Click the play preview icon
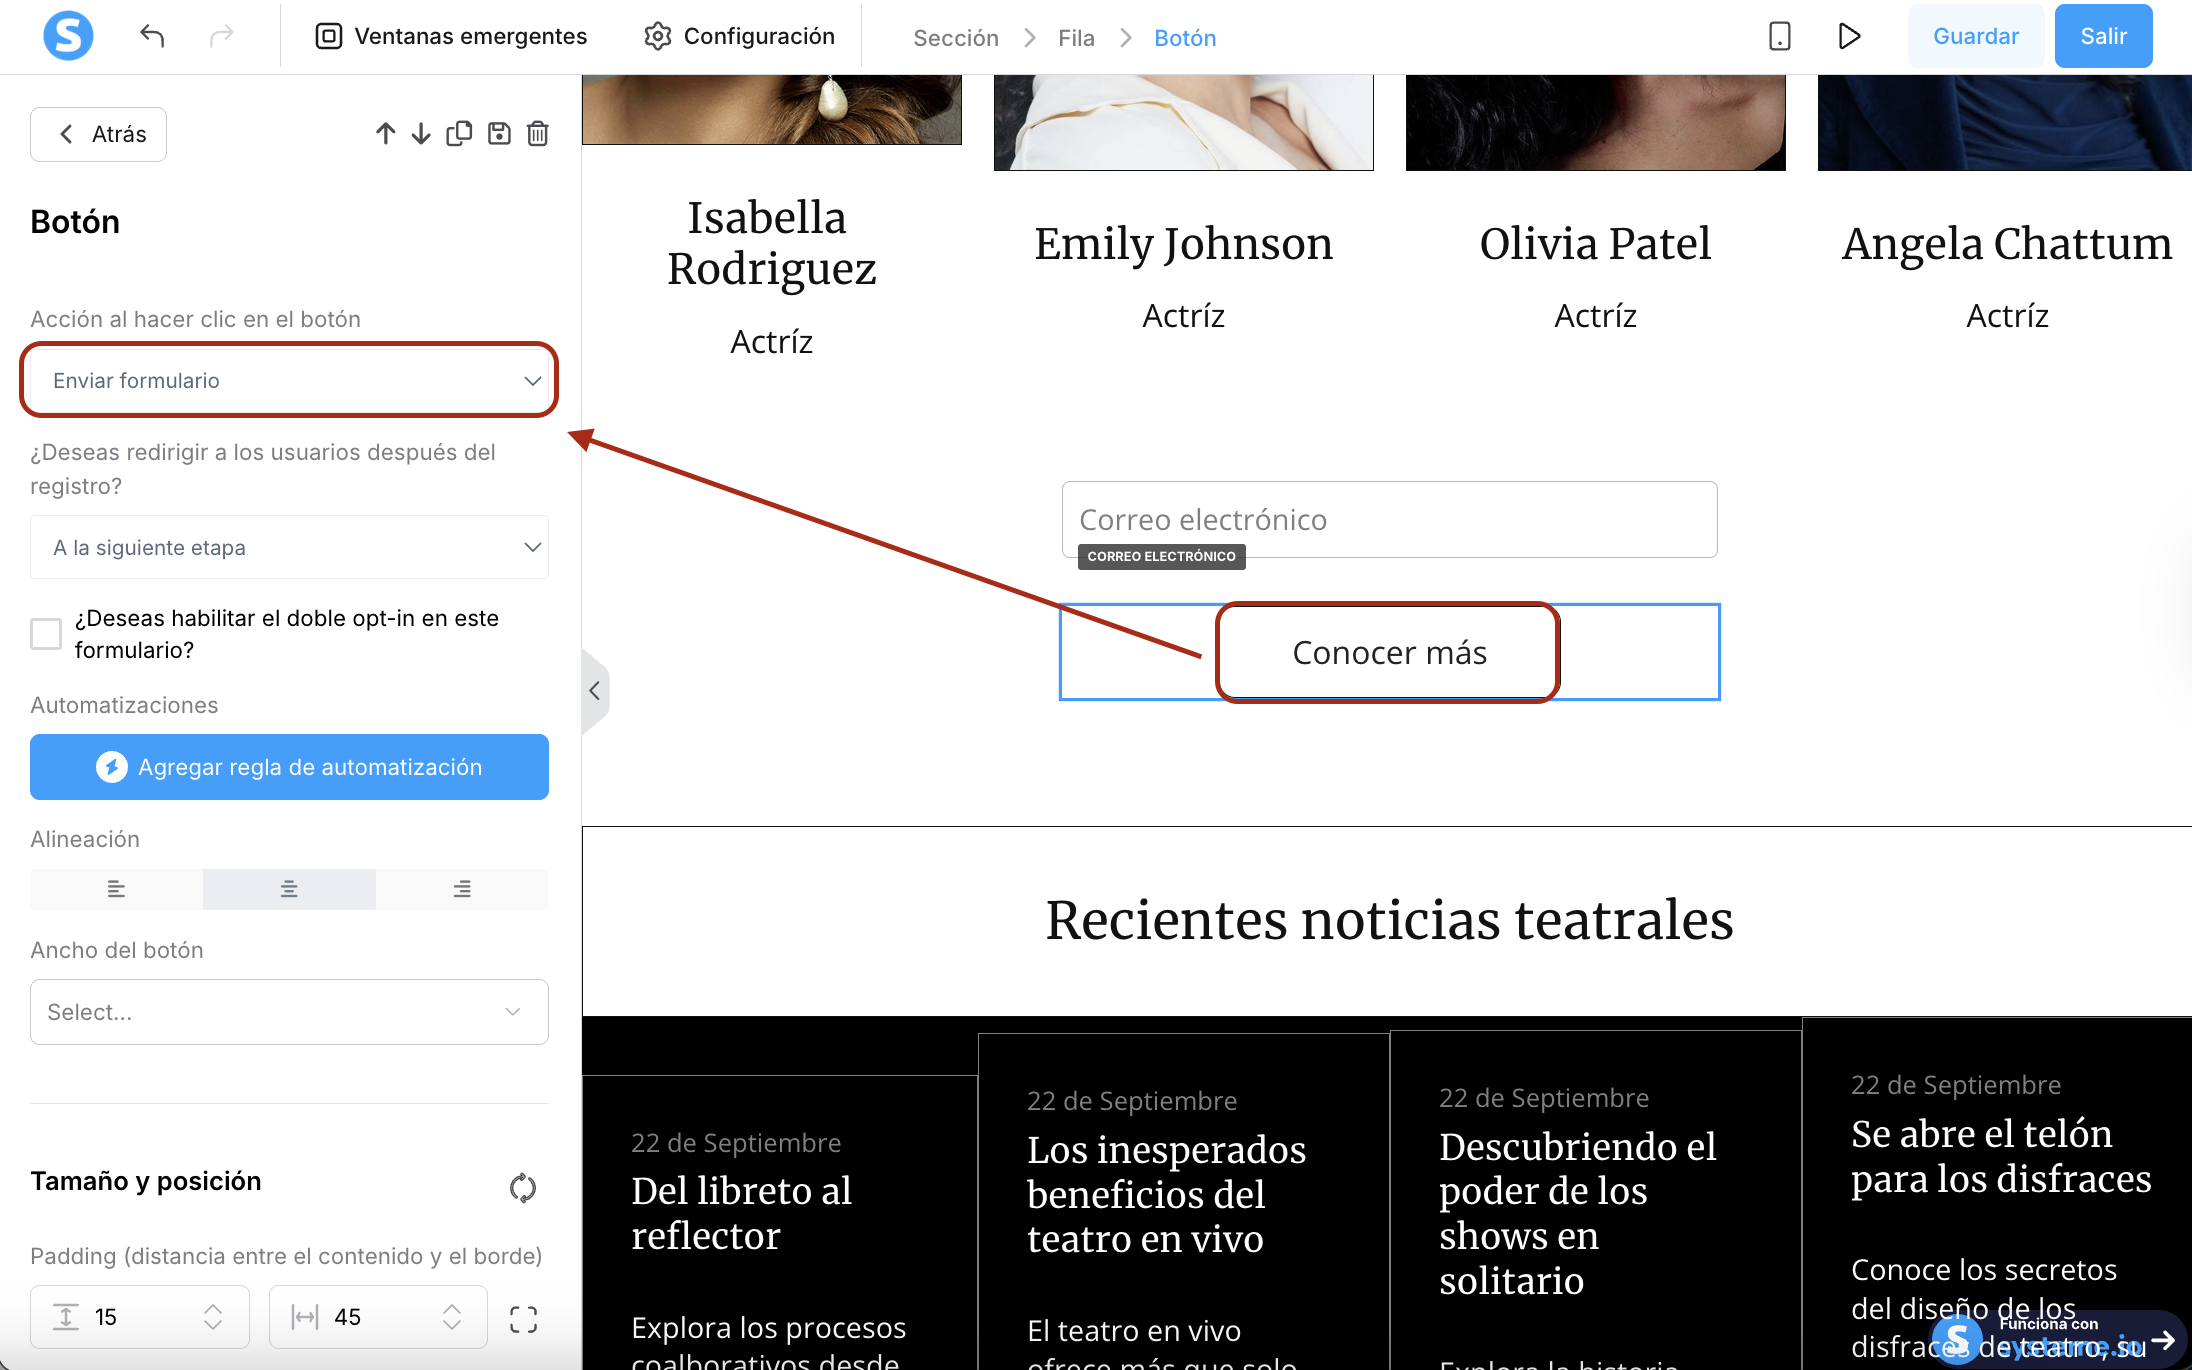Image resolution: width=2192 pixels, height=1370 pixels. pos(1849,37)
